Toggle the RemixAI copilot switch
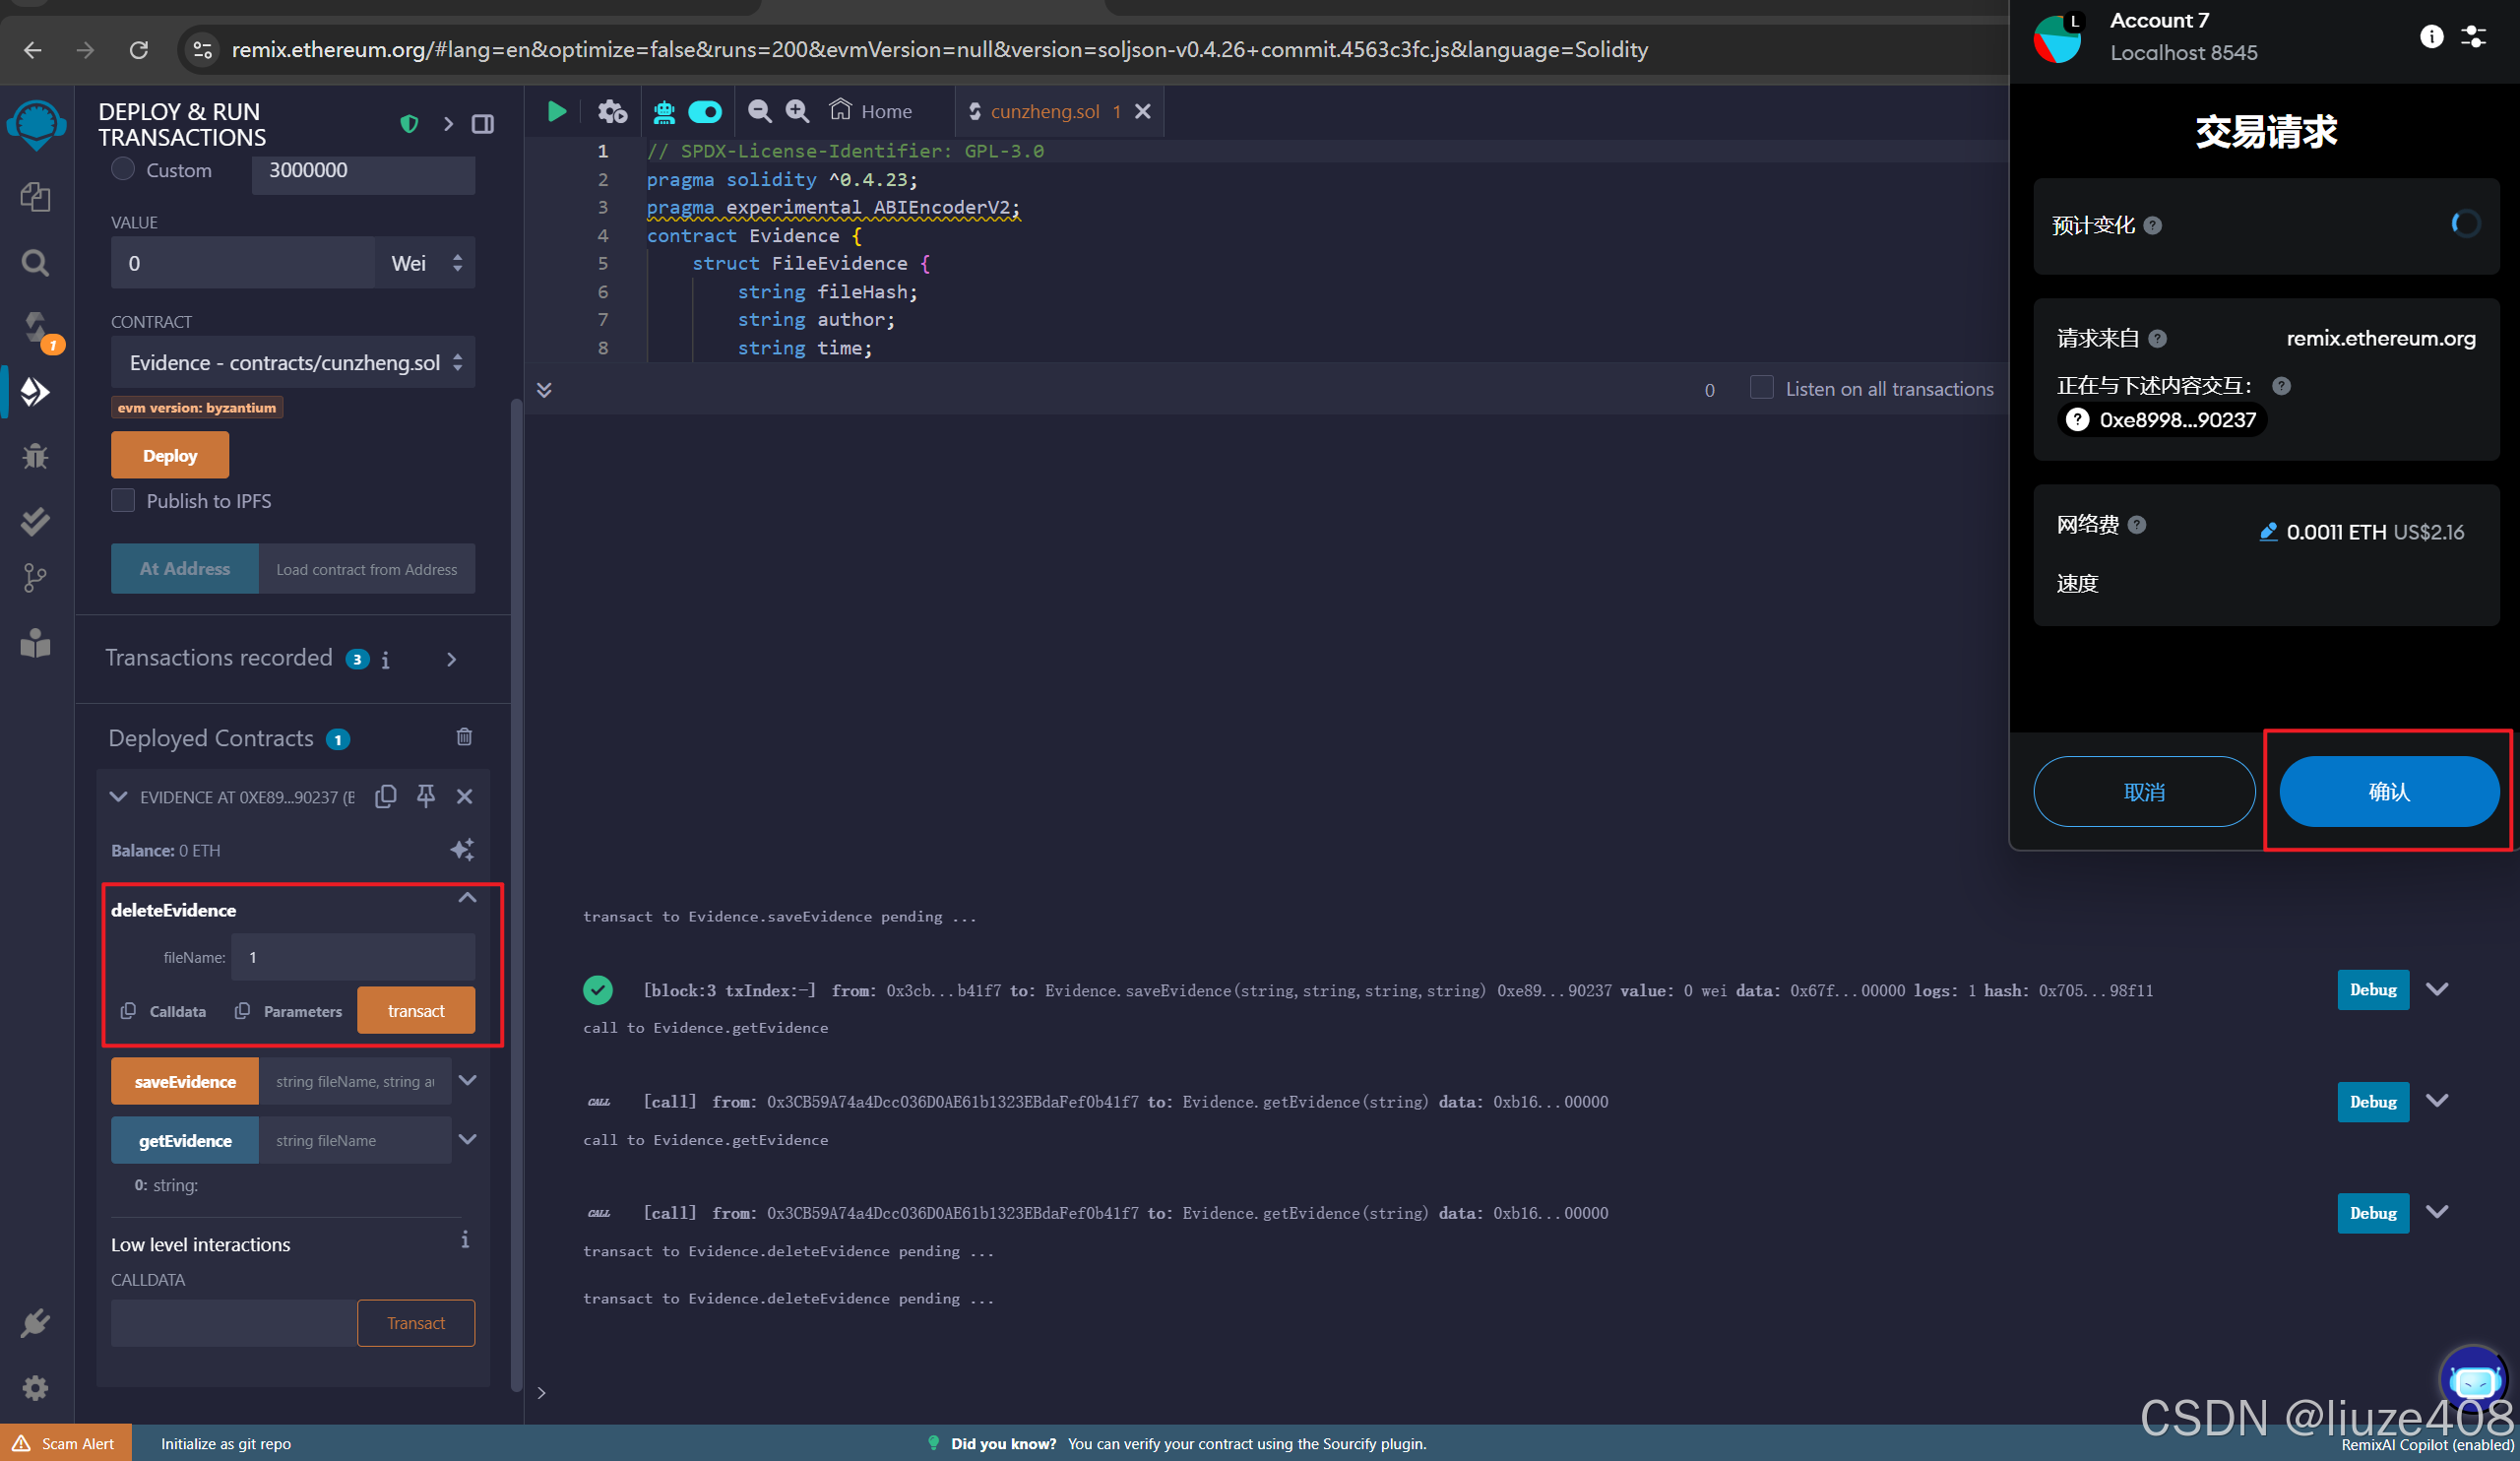The image size is (2520, 1461). (x=705, y=111)
